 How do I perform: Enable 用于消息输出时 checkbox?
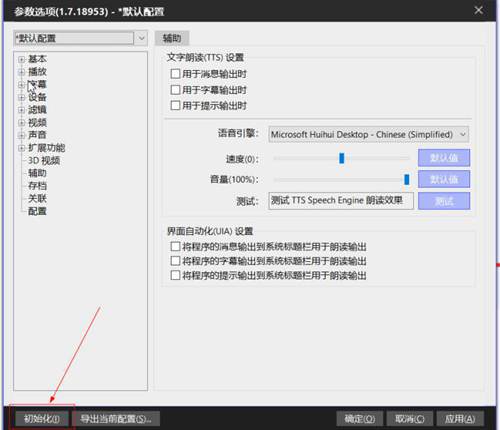tap(175, 74)
